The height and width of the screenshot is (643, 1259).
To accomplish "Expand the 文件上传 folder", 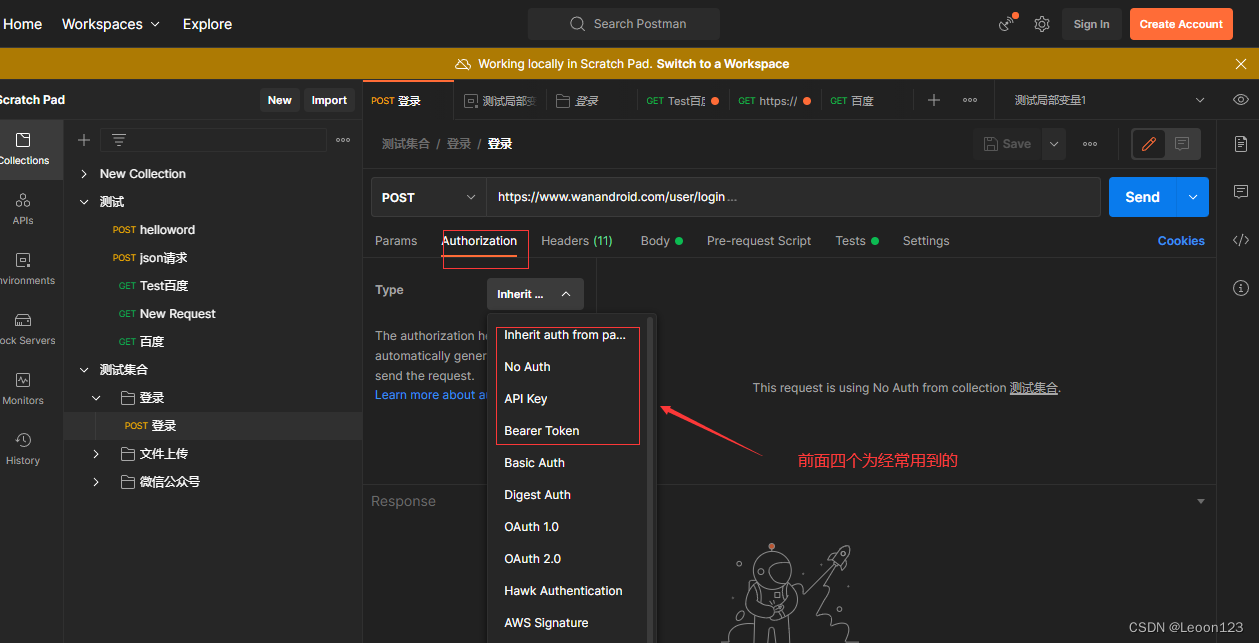I will tap(96, 454).
